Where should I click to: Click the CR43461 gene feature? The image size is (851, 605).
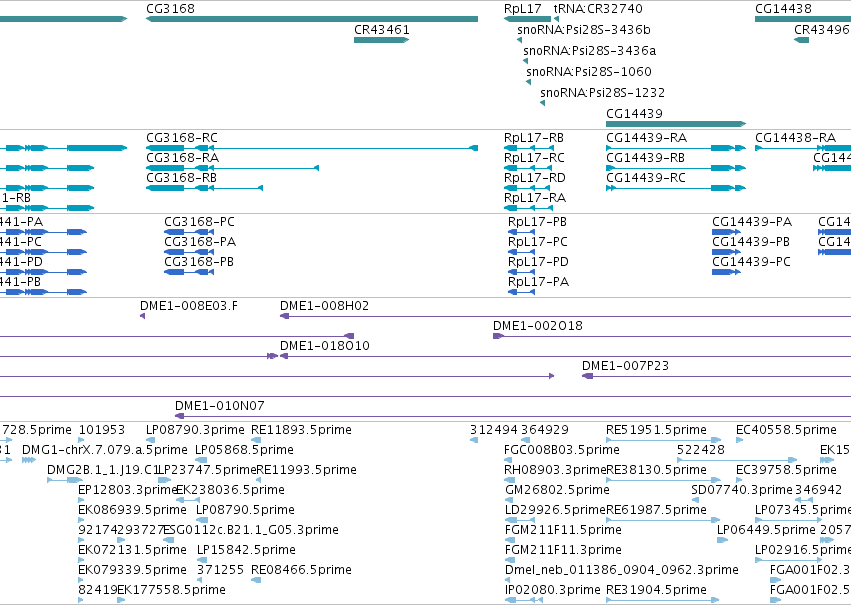pyautogui.click(x=382, y=40)
